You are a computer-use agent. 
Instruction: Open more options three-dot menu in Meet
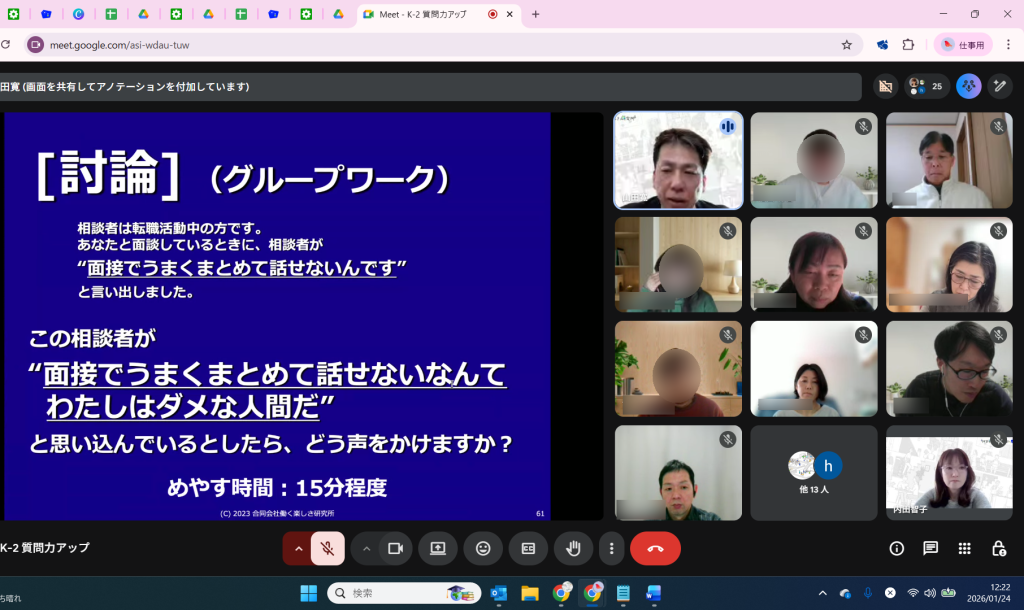pos(611,548)
